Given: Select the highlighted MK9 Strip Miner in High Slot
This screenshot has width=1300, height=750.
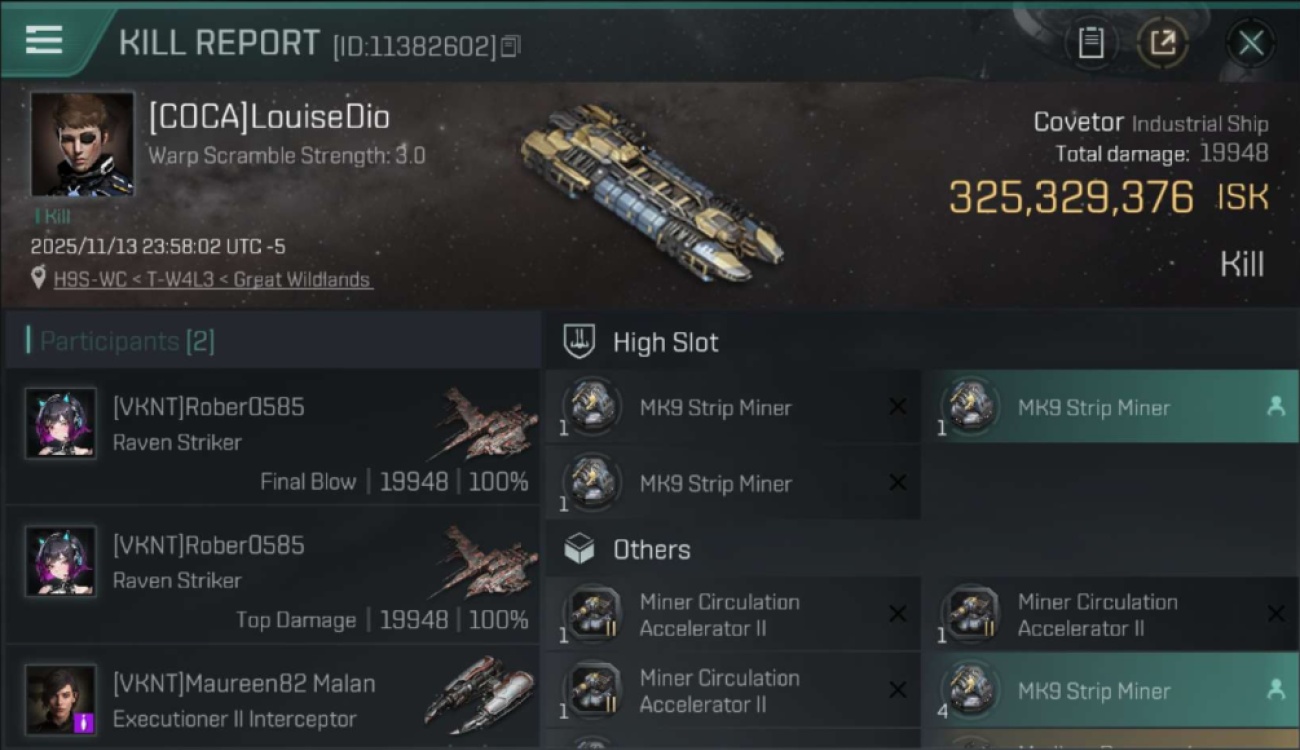Looking at the screenshot, I should [x=1110, y=406].
